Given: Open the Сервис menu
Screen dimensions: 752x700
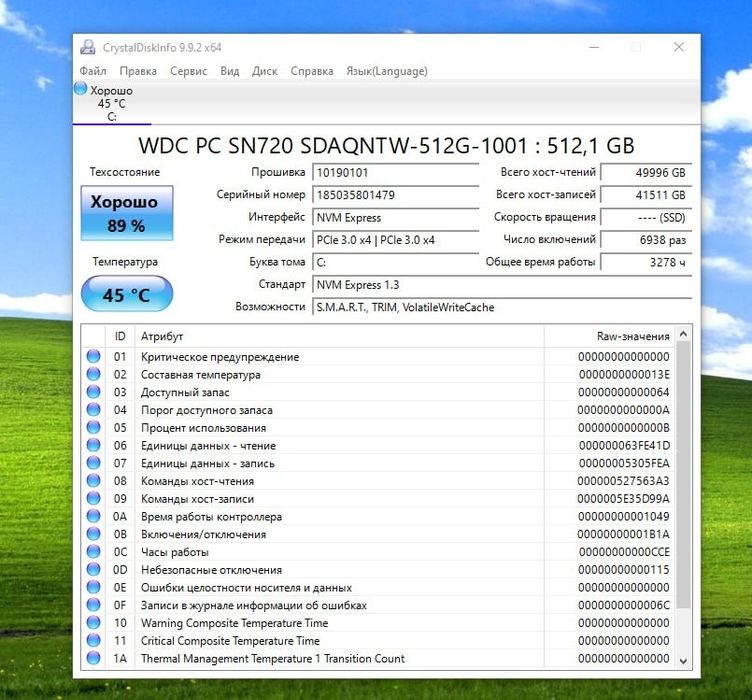Looking at the screenshot, I should [x=188, y=71].
